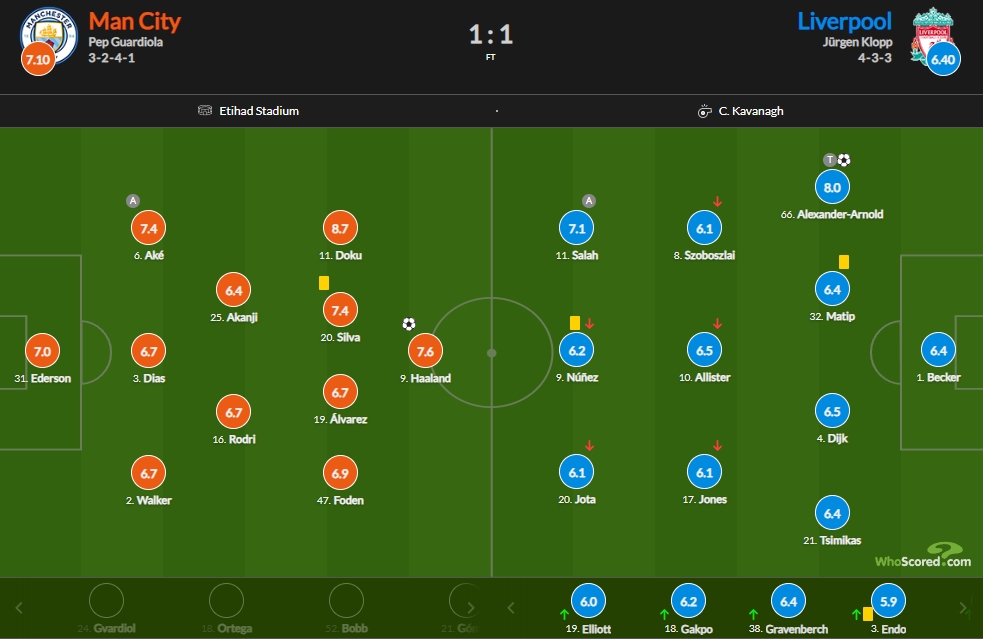This screenshot has width=983, height=639.
Task: Click Salah's 7.1 rating circle
Action: point(576,228)
